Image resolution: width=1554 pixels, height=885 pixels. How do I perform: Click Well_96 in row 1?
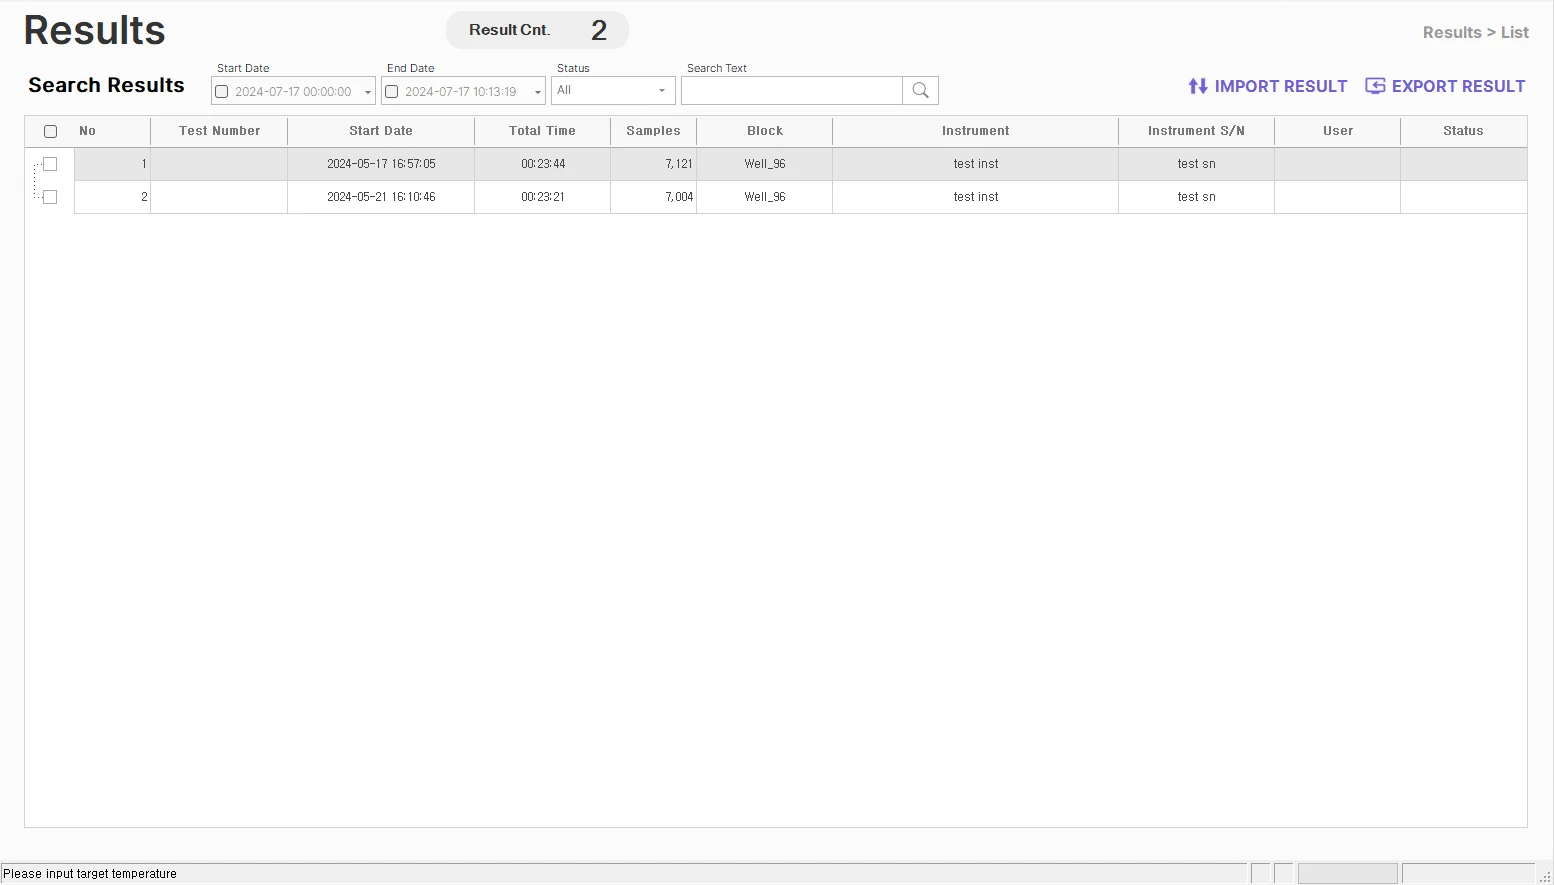(765, 164)
